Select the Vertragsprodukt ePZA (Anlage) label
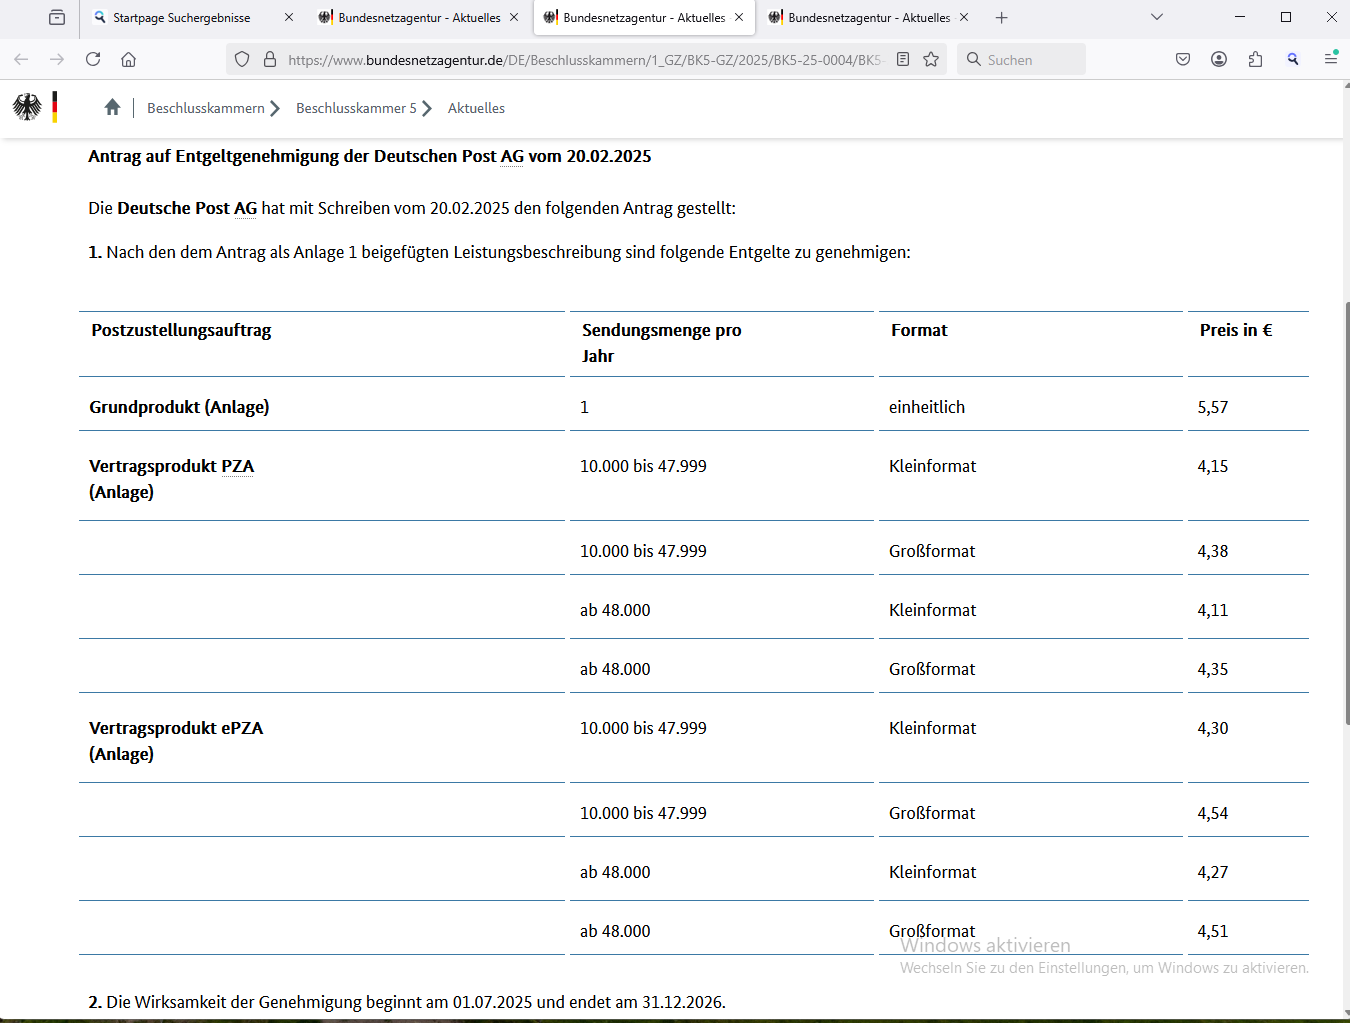 click(176, 741)
